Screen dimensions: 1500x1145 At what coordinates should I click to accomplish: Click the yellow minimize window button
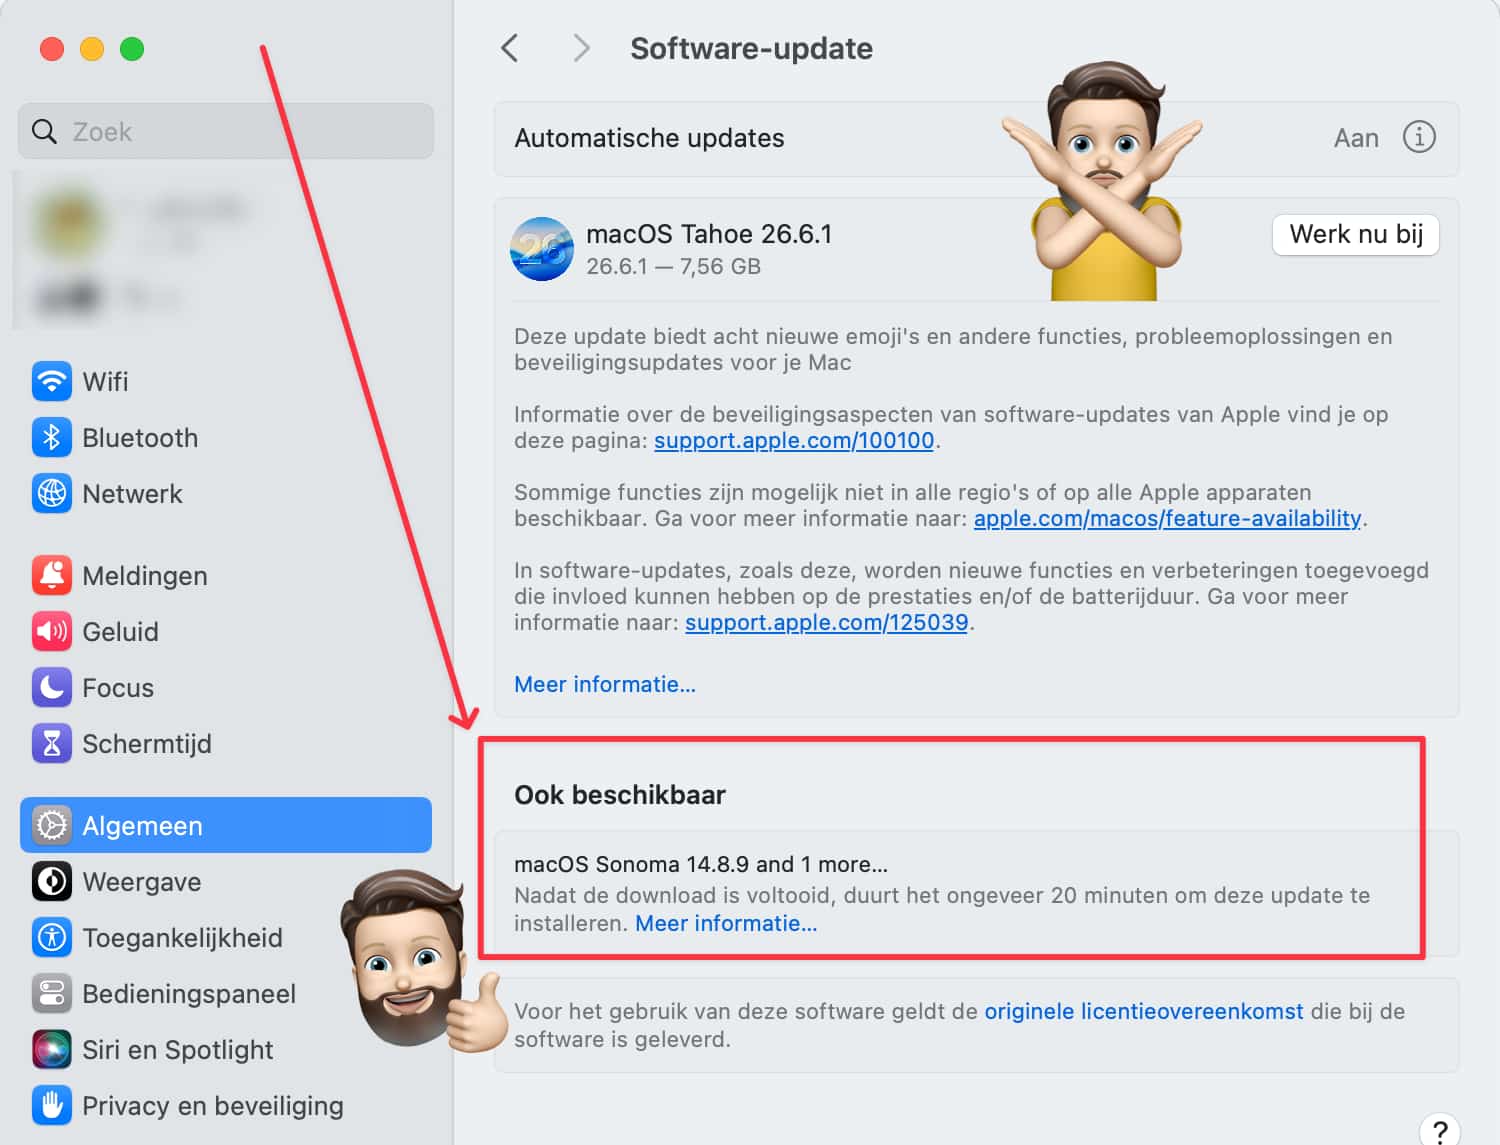(x=92, y=49)
